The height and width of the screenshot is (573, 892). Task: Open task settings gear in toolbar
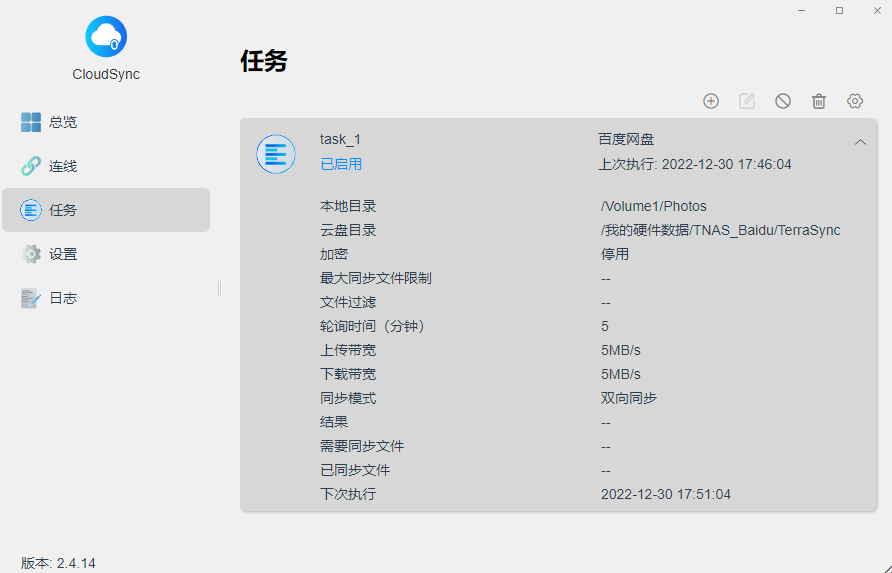pyautogui.click(x=855, y=101)
